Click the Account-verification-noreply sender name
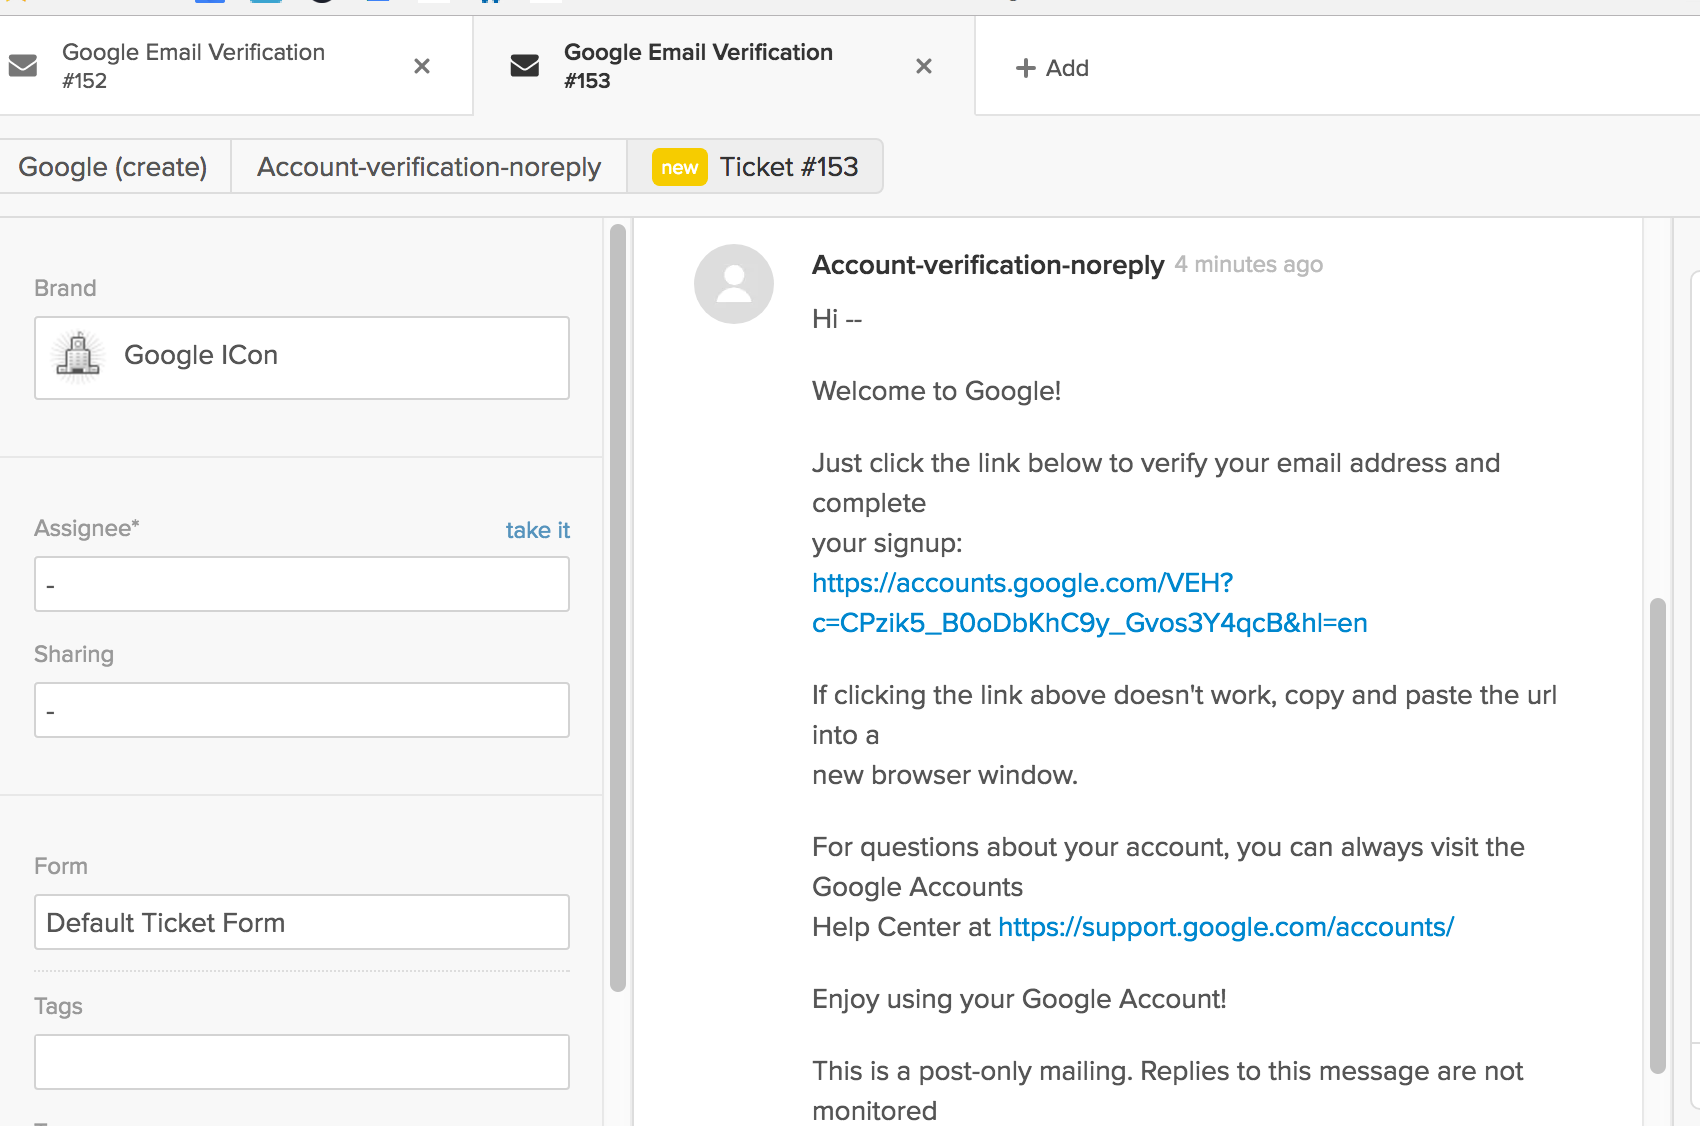Viewport: 1700px width, 1126px height. (988, 265)
